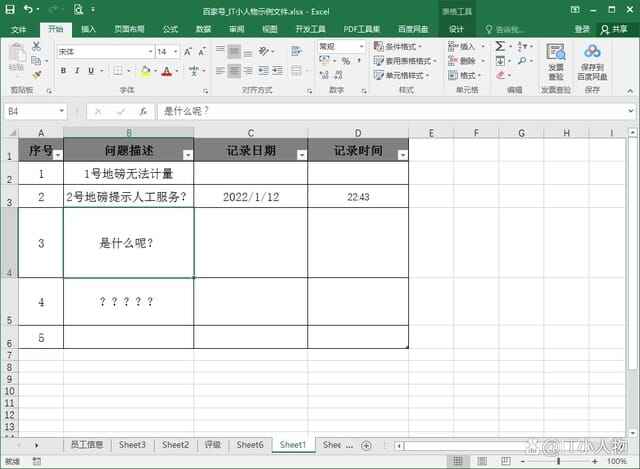The image size is (640, 469).
Task: Add a new sheet with plus button
Action: (366, 445)
